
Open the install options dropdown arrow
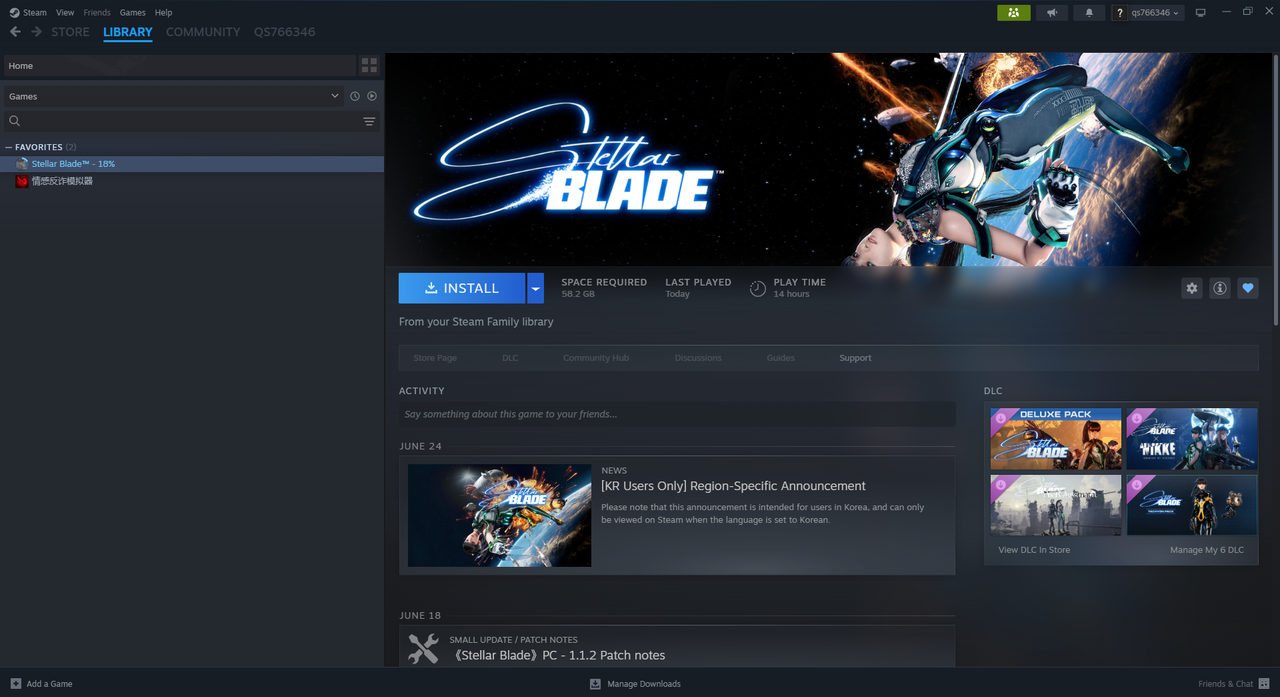pyautogui.click(x=535, y=288)
